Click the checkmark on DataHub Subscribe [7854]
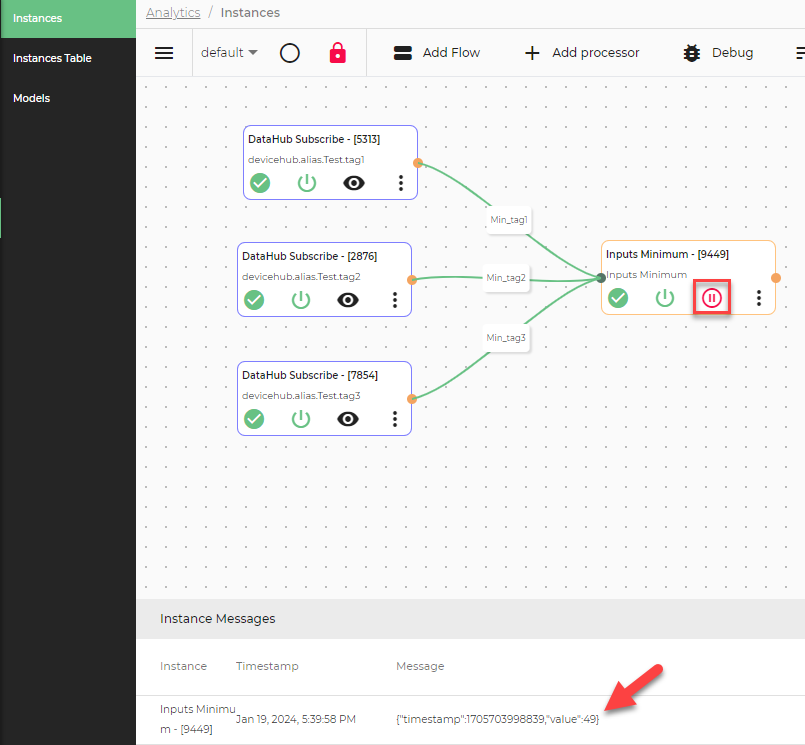805x745 pixels. click(255, 419)
